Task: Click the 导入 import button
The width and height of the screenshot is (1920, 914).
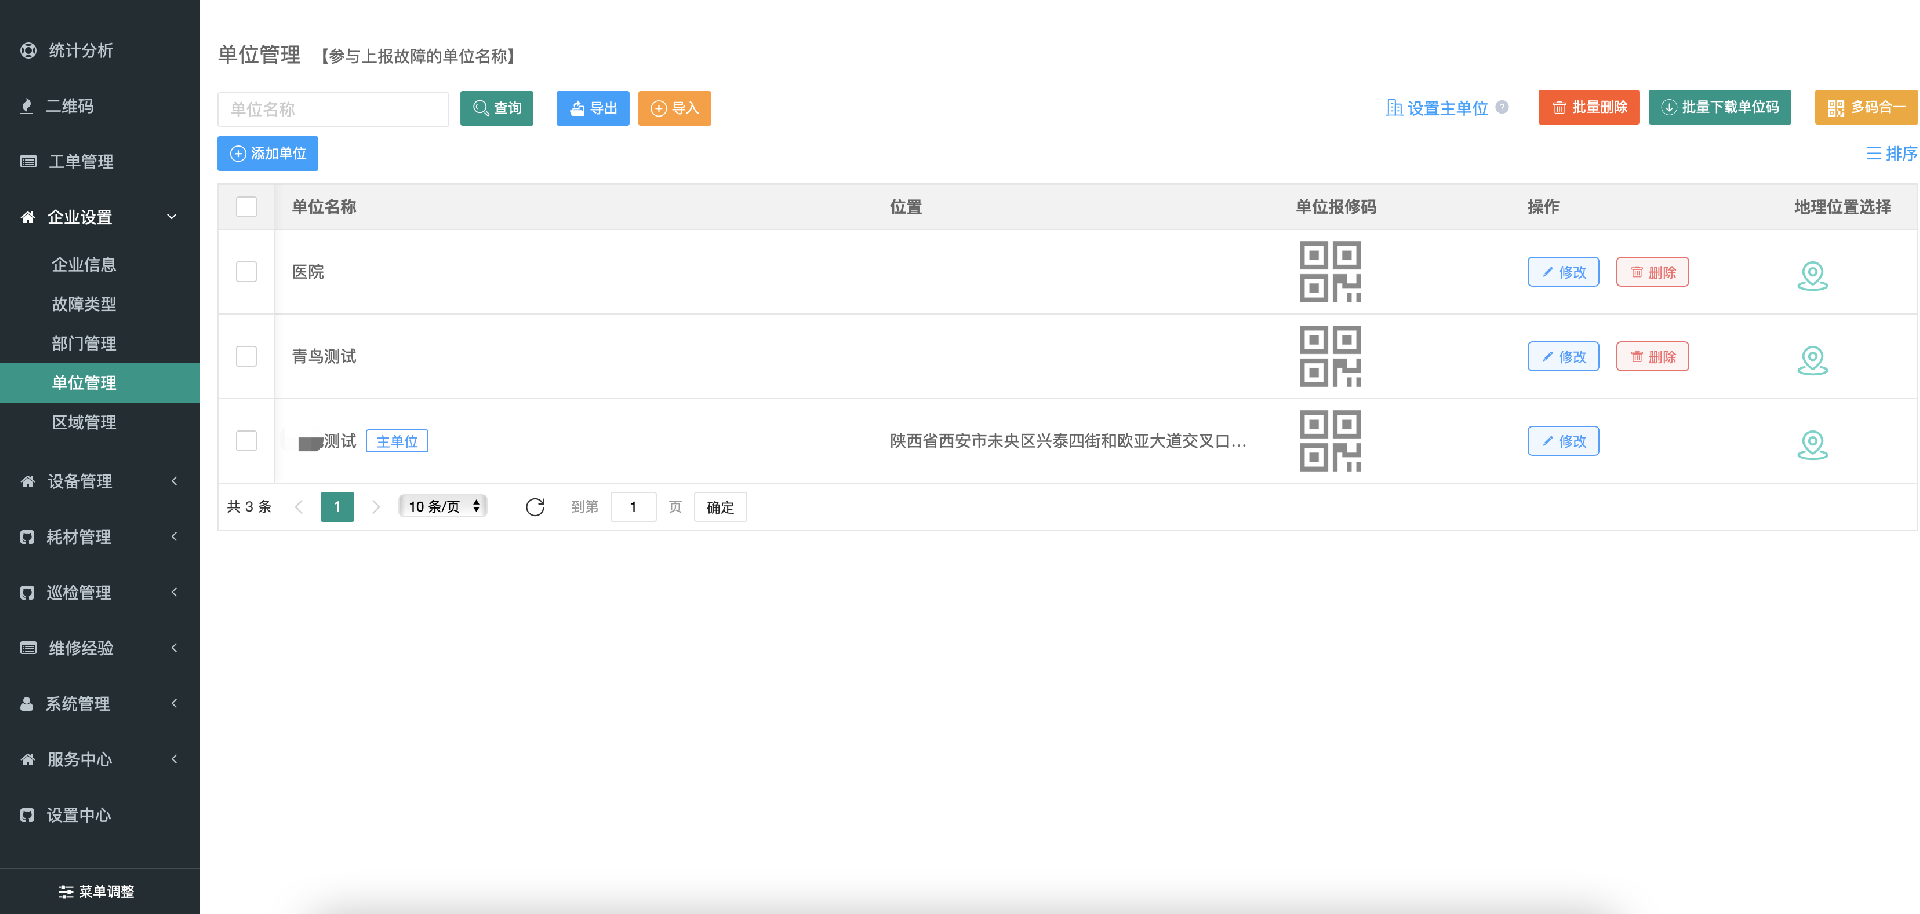Action: coord(674,108)
